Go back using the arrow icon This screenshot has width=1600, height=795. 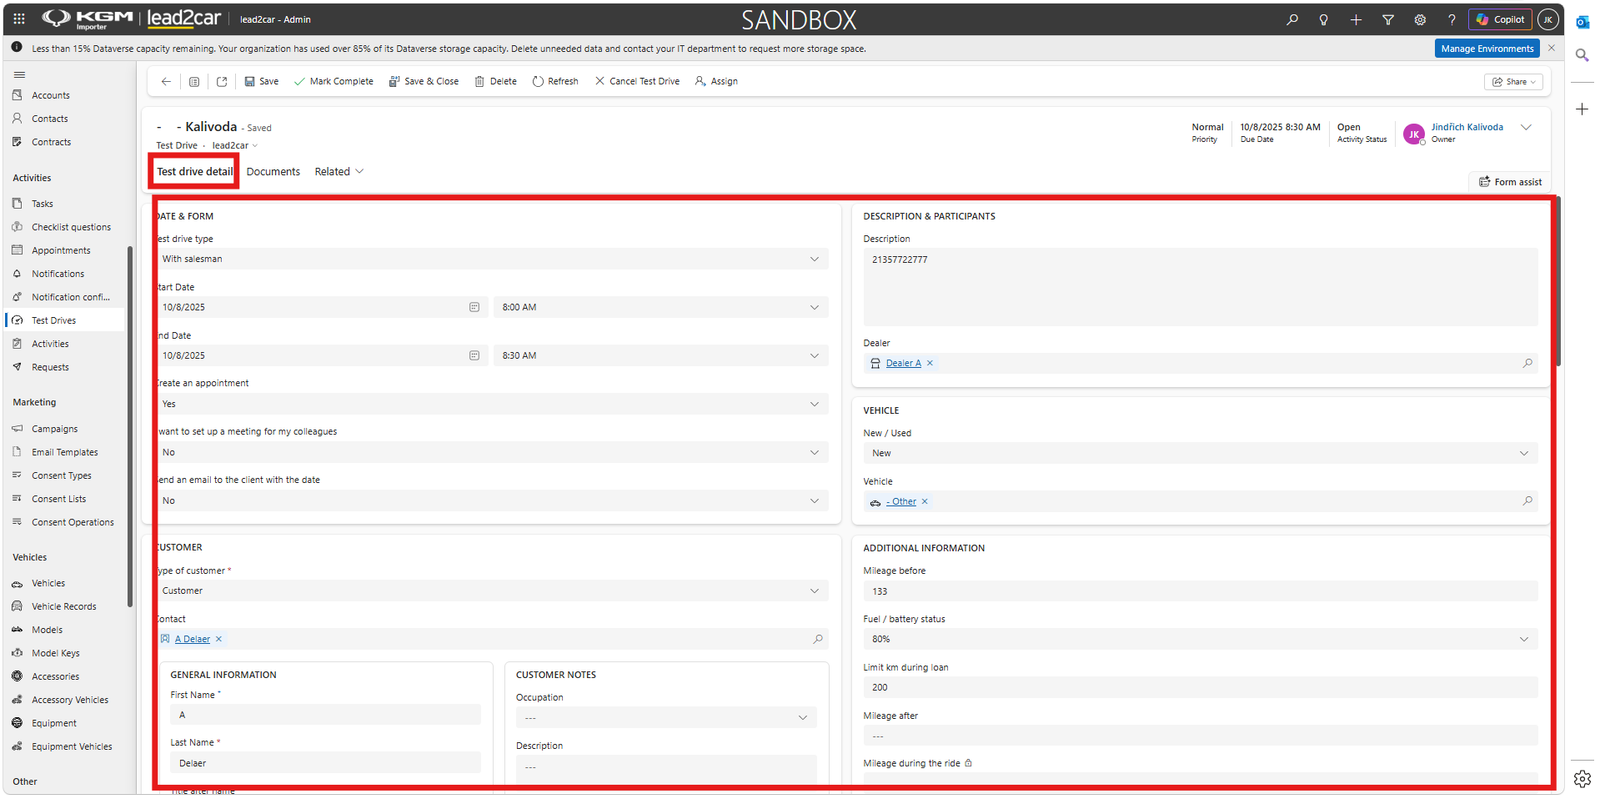click(166, 82)
